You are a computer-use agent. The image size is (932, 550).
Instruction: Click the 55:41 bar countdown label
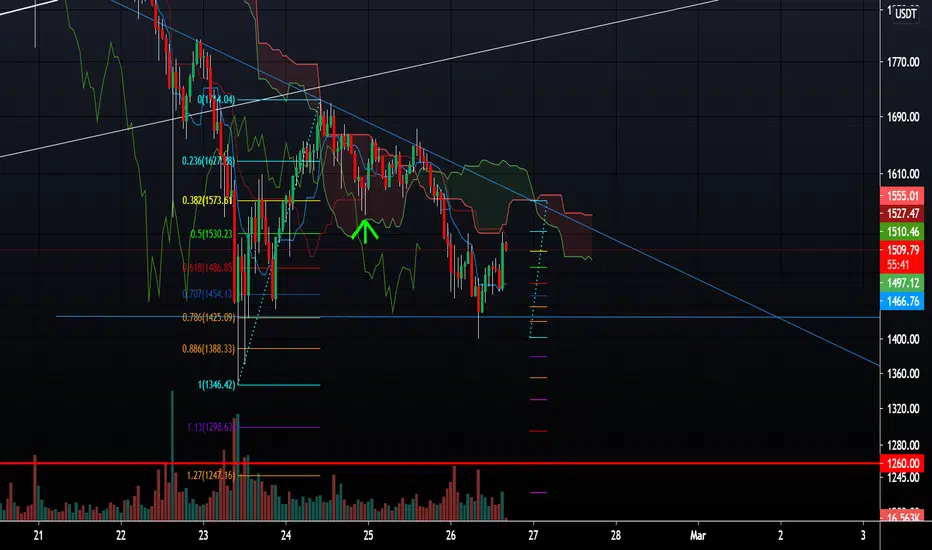click(x=898, y=265)
